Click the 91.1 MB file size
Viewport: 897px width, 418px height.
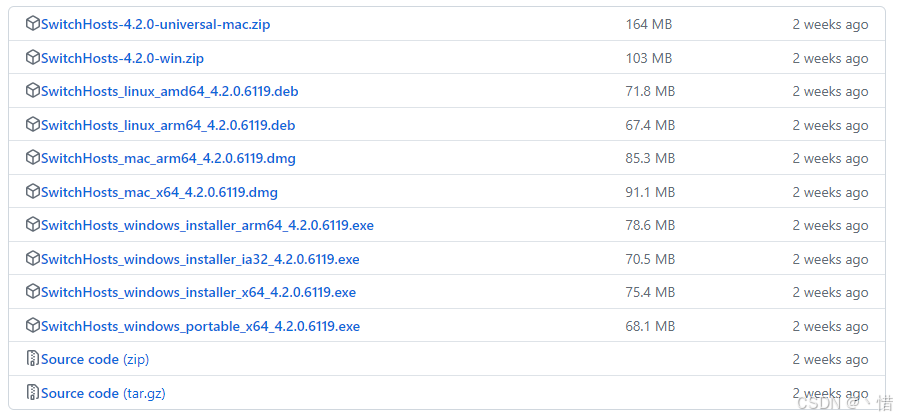650,192
